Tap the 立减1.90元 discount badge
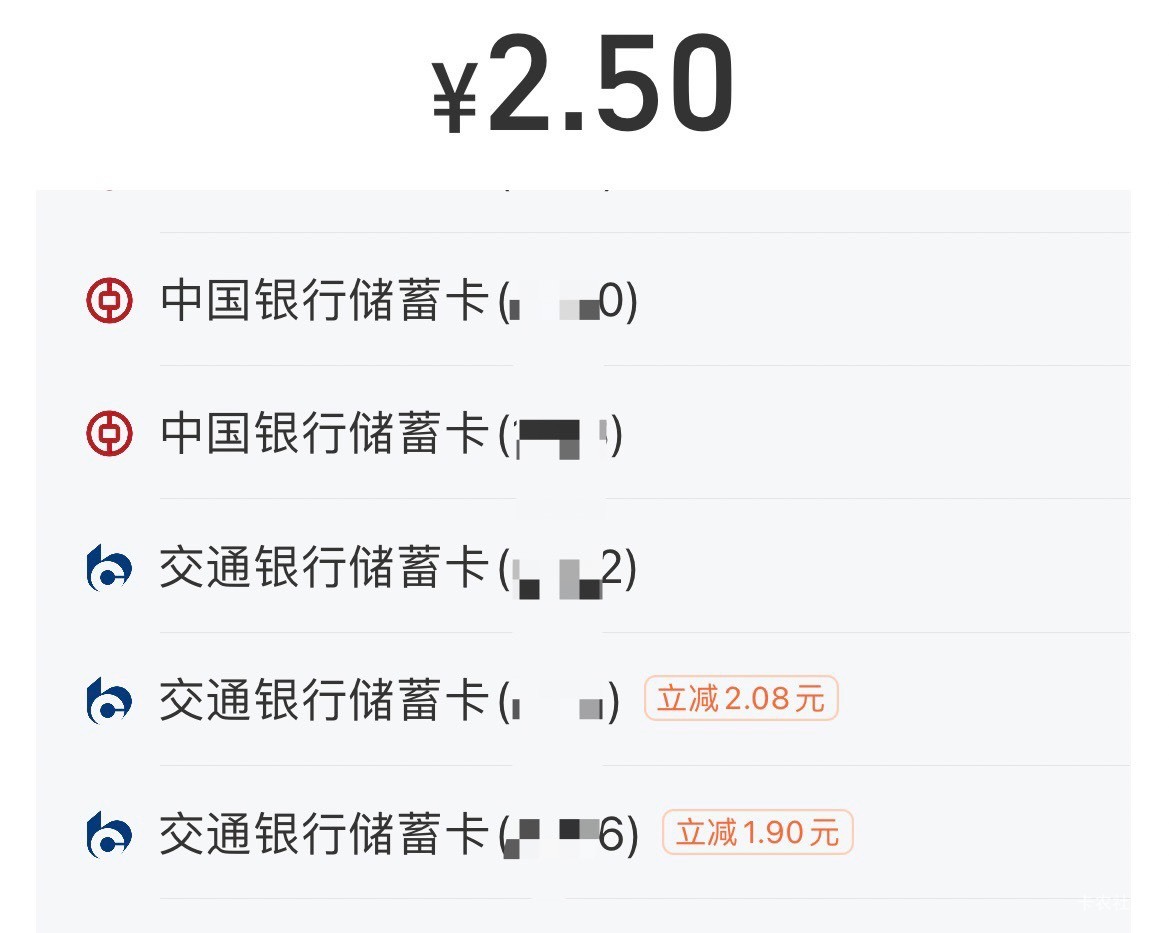Viewport: 1169px width, 933px height. click(x=757, y=832)
